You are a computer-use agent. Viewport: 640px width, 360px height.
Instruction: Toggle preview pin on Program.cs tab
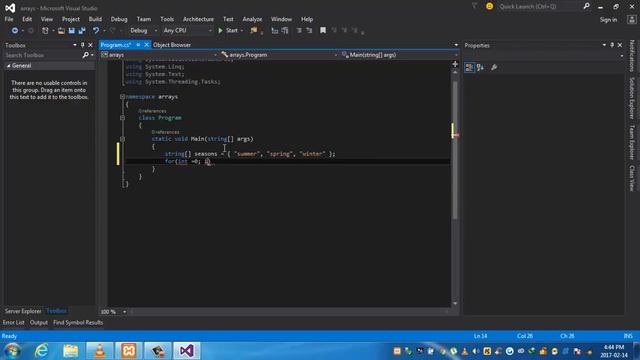[138, 45]
